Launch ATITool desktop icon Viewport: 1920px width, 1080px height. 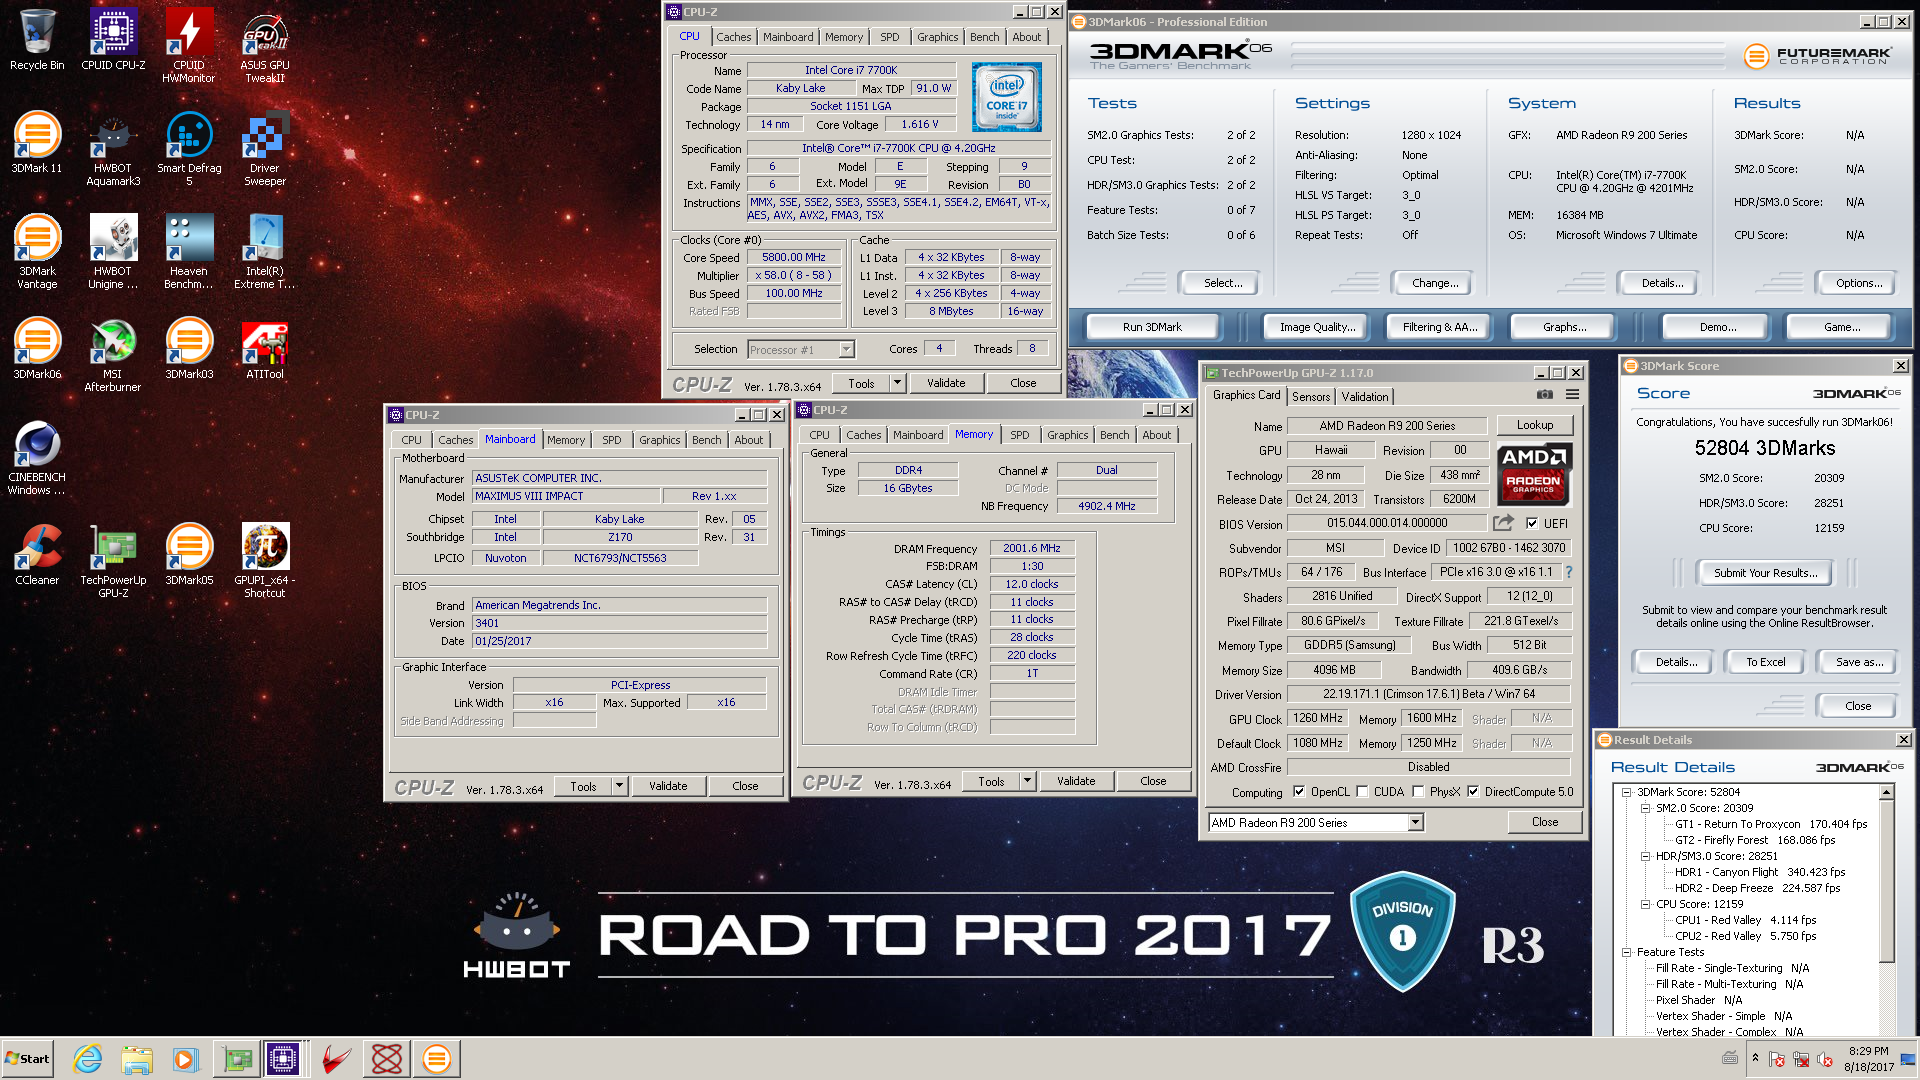265,349
